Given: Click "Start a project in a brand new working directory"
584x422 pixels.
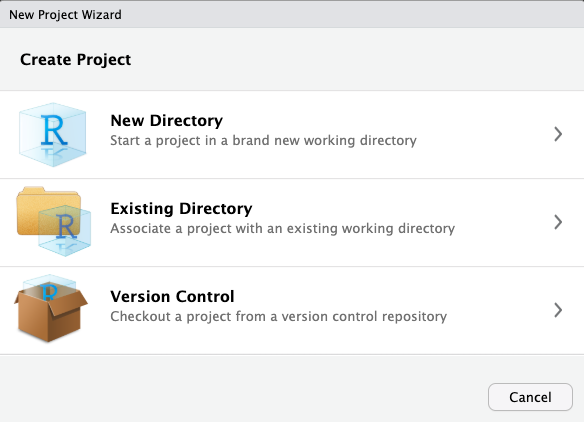Looking at the screenshot, I should (263, 141).
